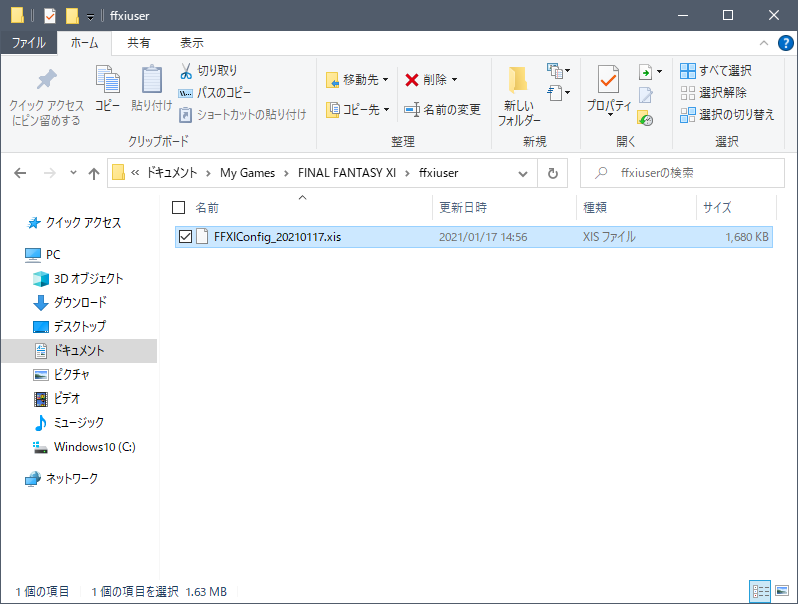
Task: Expand the Delete options arrow
Action: pos(454,79)
